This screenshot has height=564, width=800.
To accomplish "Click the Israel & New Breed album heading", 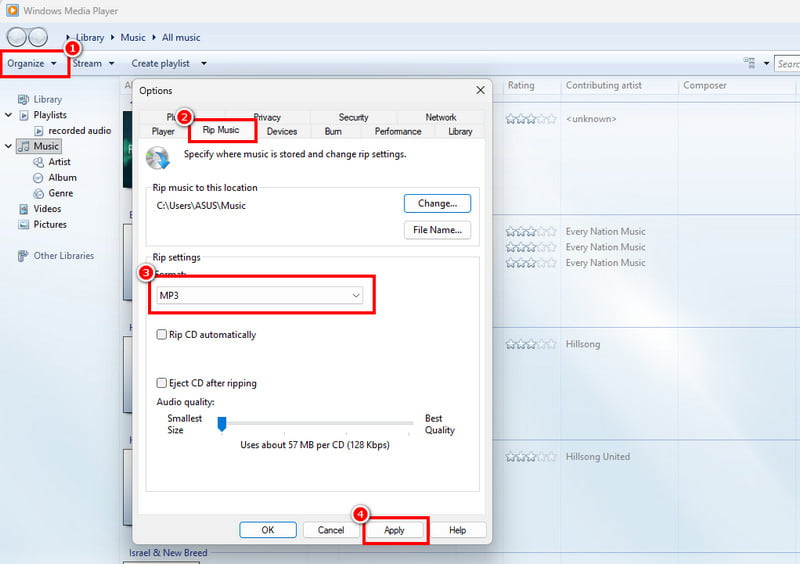I will pyautogui.click(x=168, y=553).
